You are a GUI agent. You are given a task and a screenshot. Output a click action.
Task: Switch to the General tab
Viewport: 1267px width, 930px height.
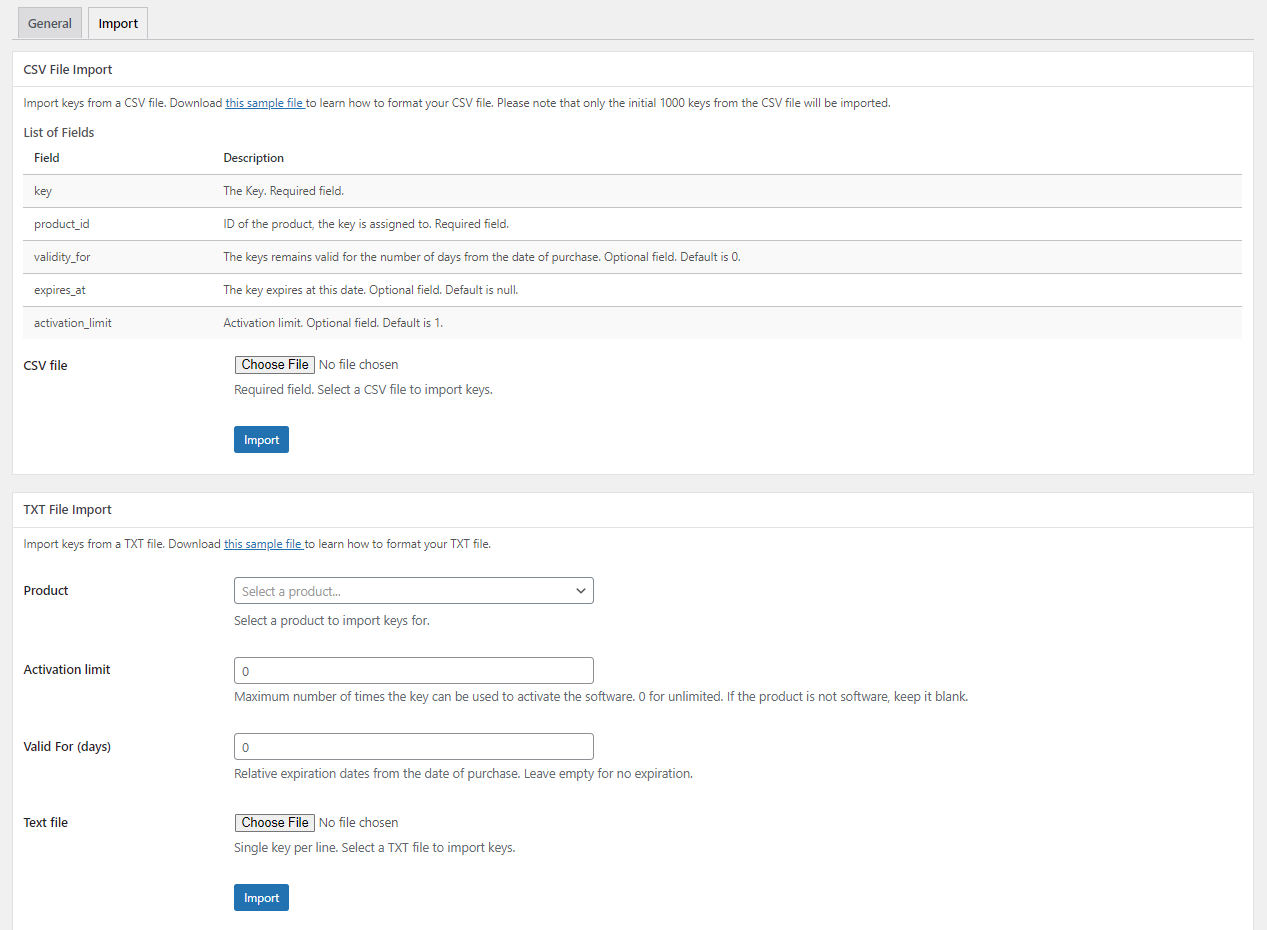point(50,23)
